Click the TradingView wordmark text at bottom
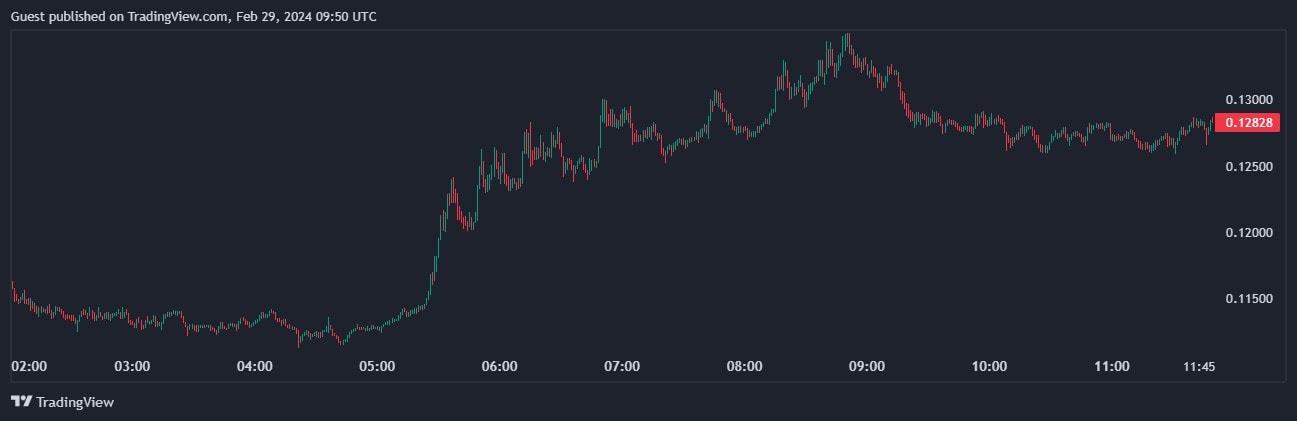Viewport: 1297px width, 421px height. [75, 402]
